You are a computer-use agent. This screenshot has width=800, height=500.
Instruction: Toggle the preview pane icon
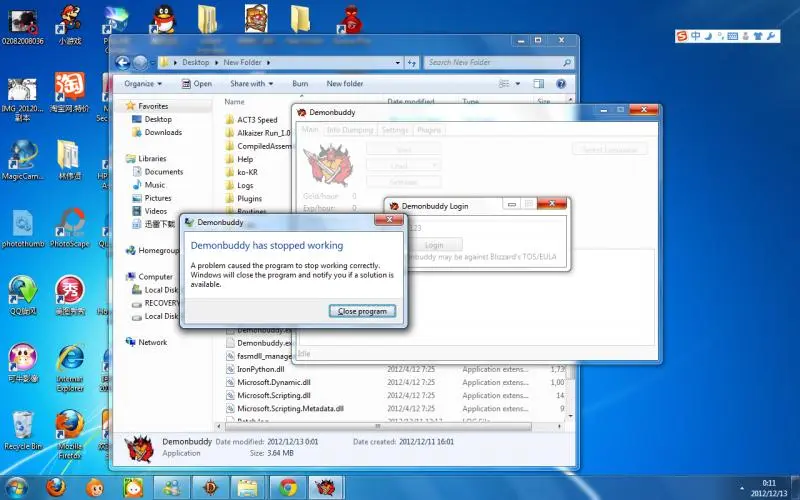(x=542, y=84)
